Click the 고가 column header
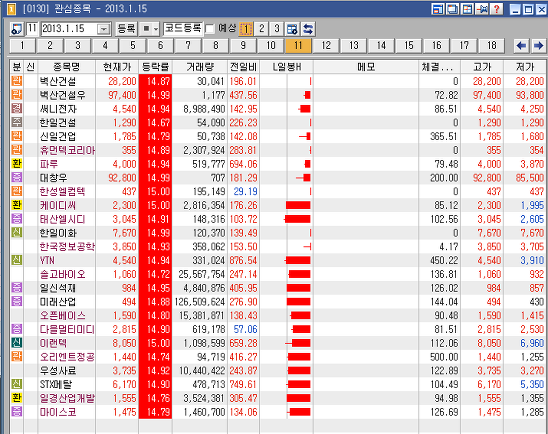The width and height of the screenshot is (548, 434). click(x=482, y=67)
